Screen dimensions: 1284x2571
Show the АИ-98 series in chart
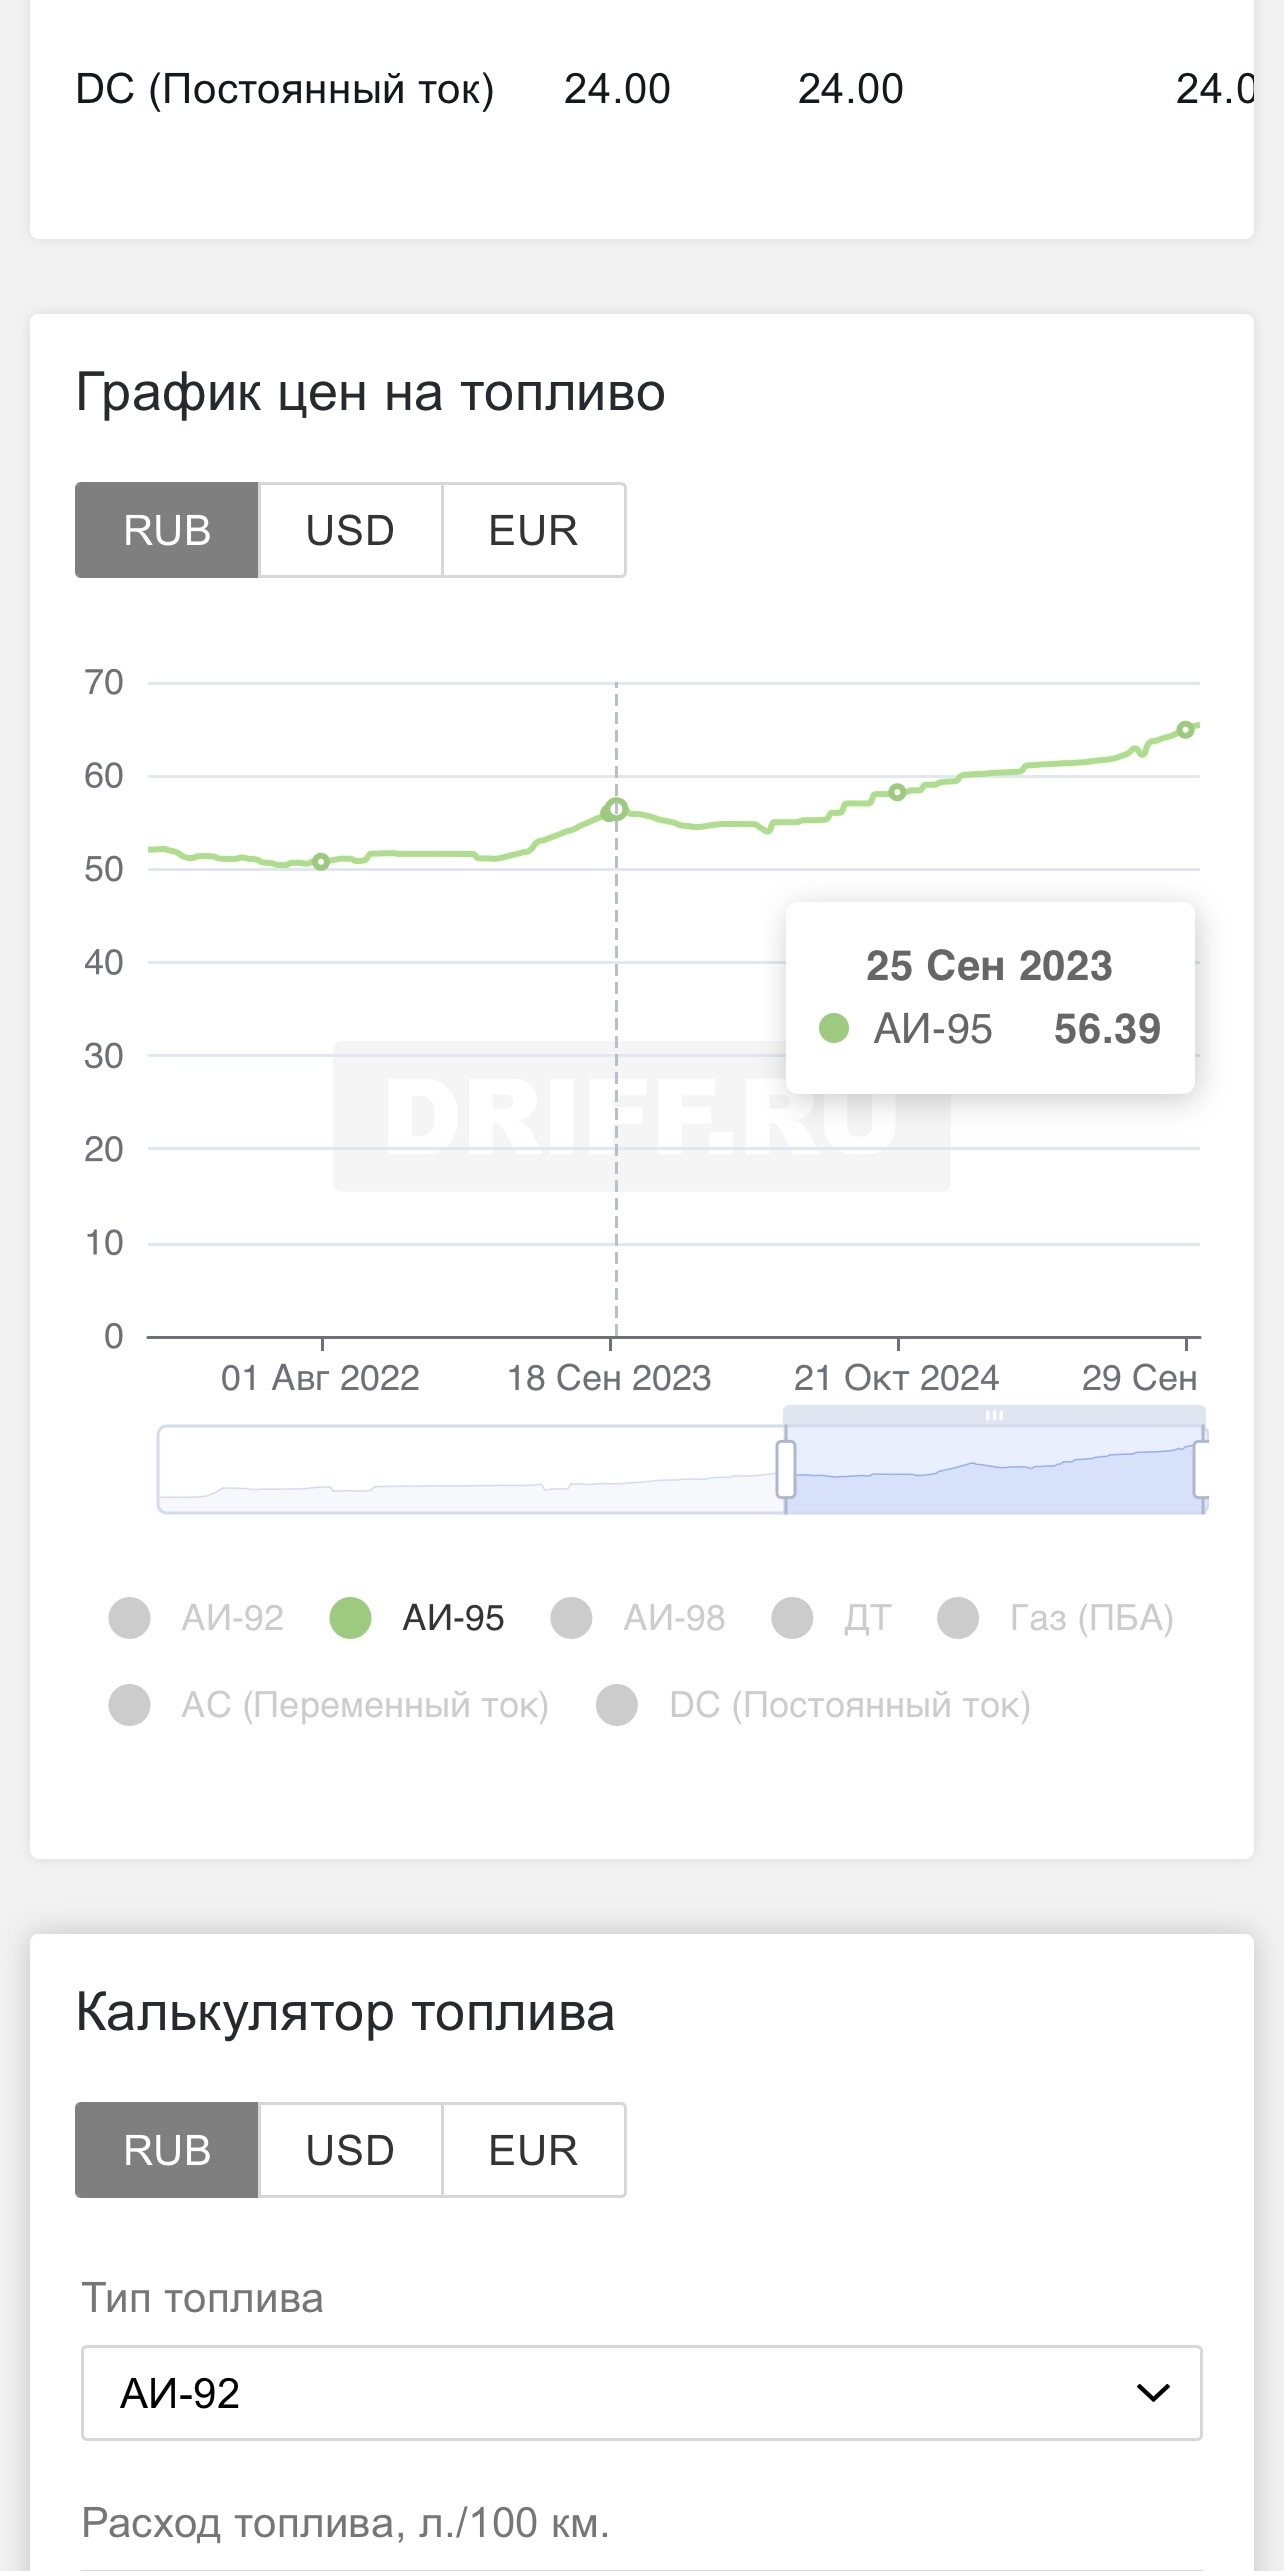pyautogui.click(x=639, y=1618)
